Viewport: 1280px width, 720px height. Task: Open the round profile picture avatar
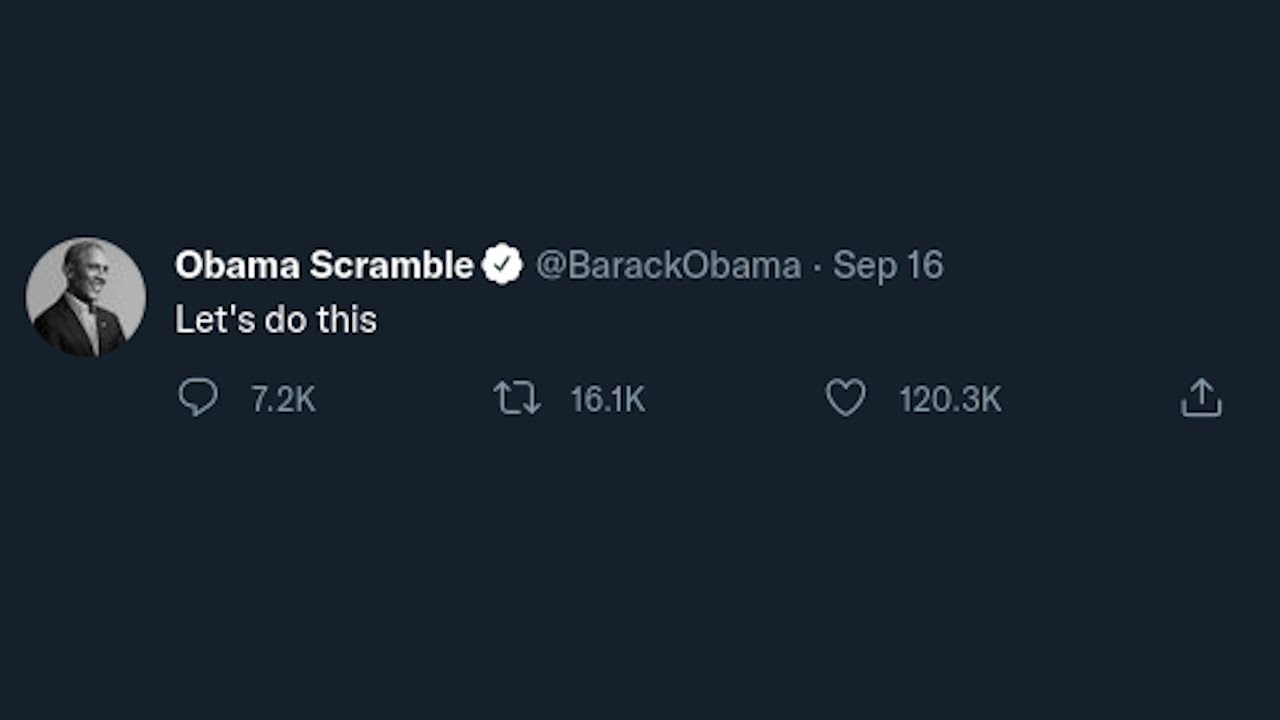coord(86,297)
